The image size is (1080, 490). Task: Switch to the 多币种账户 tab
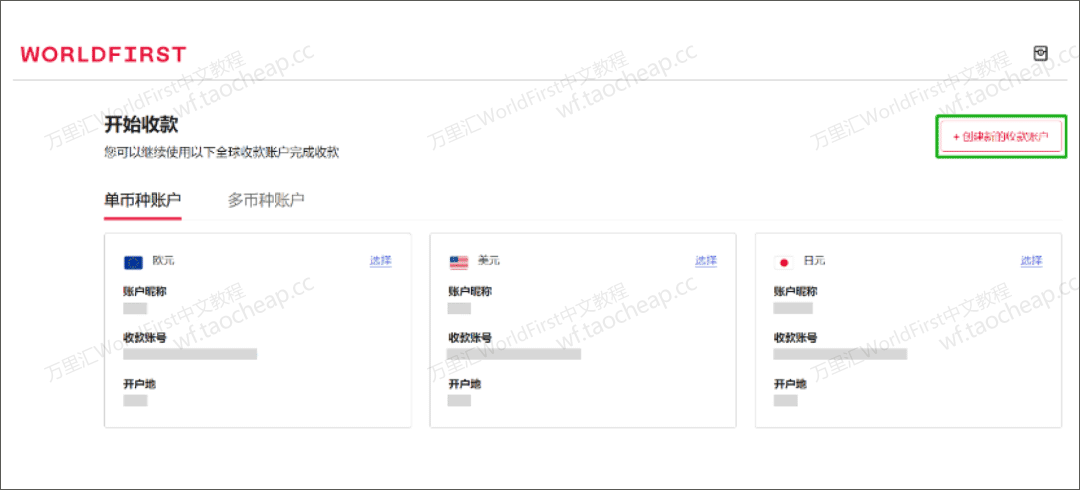click(266, 200)
